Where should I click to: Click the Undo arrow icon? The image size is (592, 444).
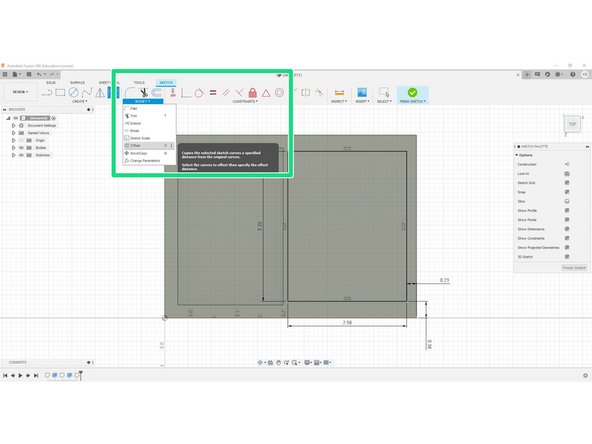click(39, 74)
